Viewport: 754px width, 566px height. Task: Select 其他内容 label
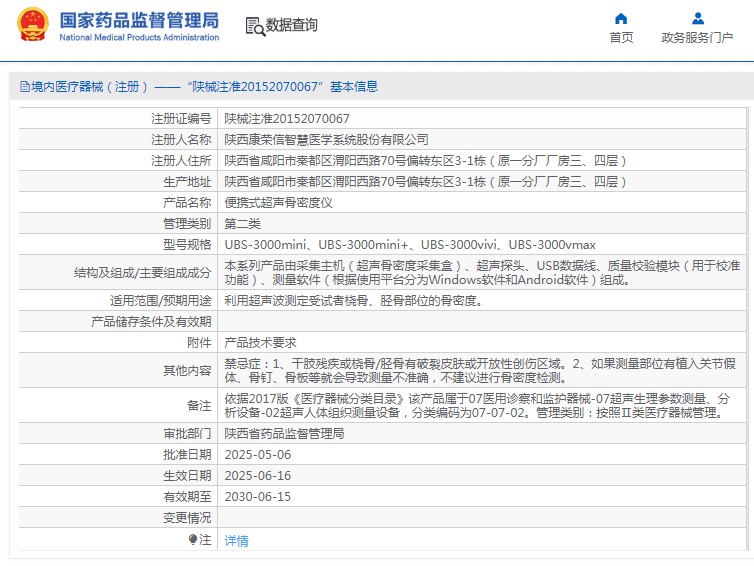(x=187, y=371)
